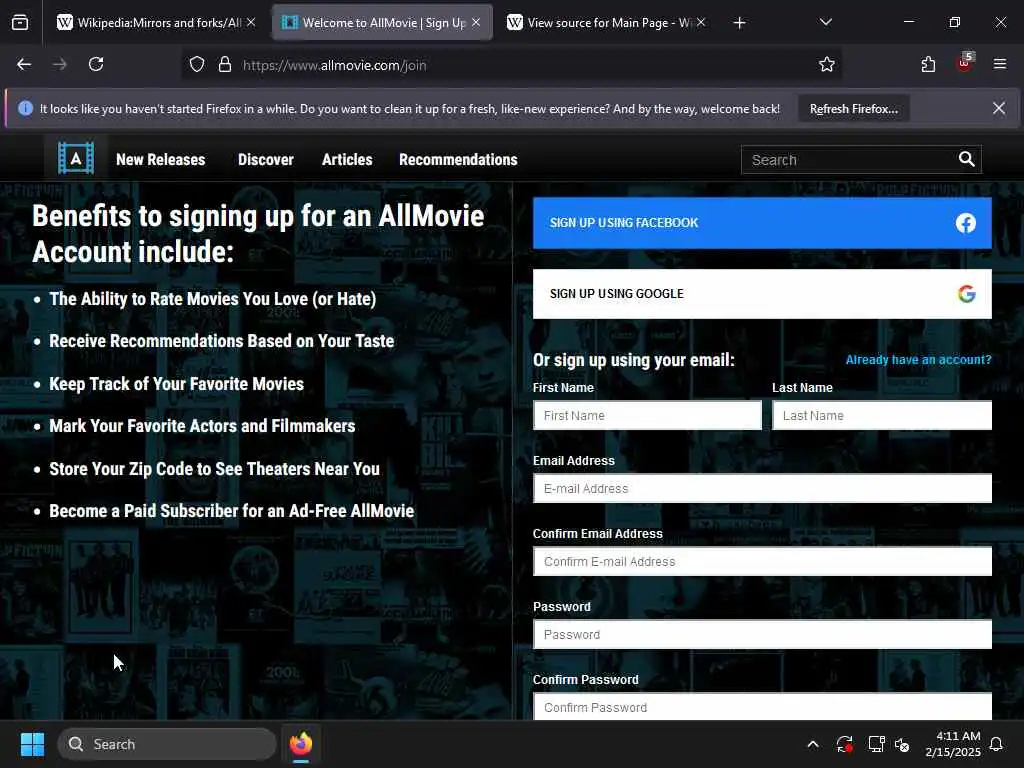Open the Discover menu
Image resolution: width=1024 pixels, height=768 pixels.
point(266,159)
